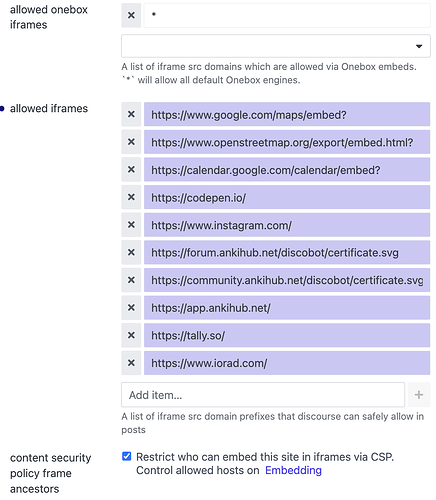Remove the asterisk entry from allowed onebox iframes
Image resolution: width=436 pixels, height=500 pixels.
[131, 15]
